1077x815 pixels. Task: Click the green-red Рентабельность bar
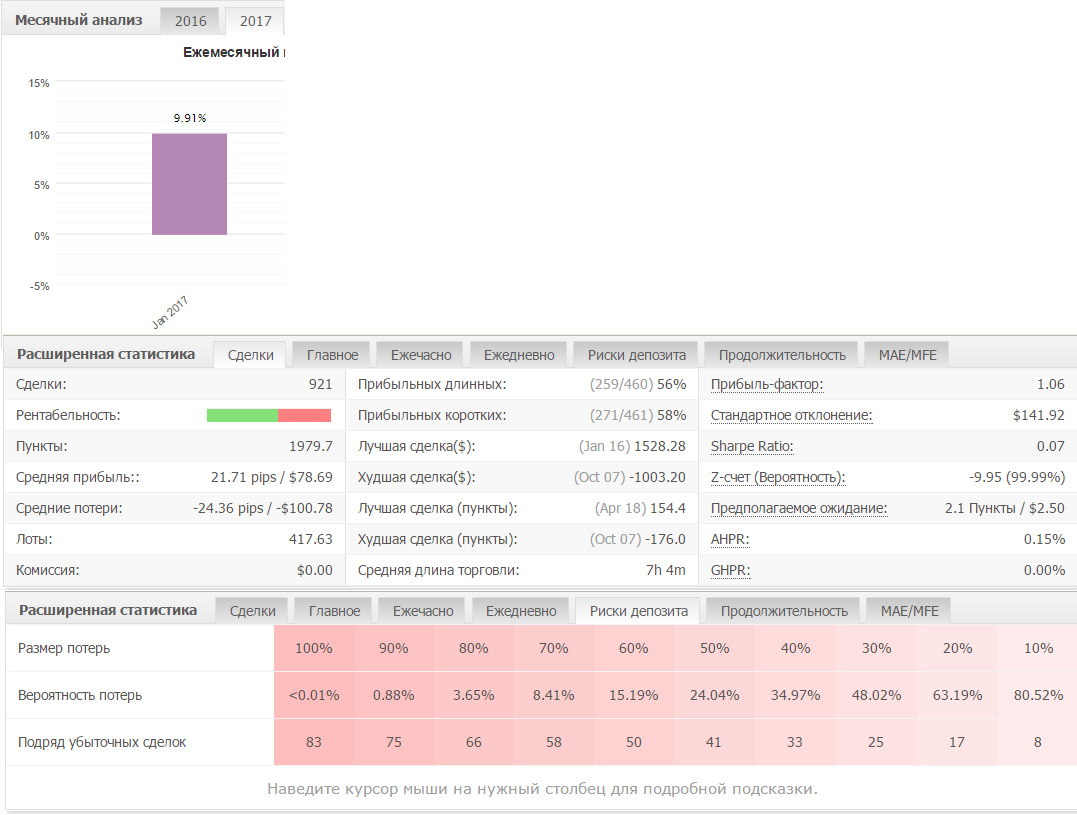269,415
